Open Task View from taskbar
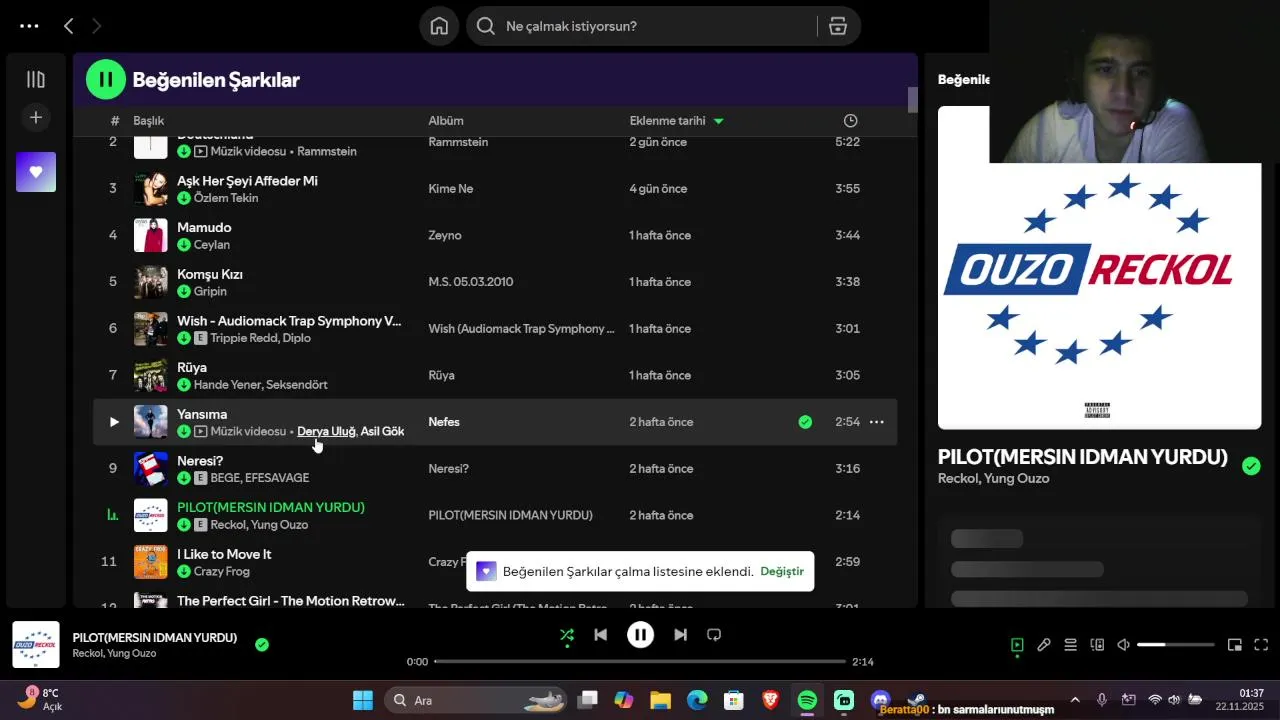 587,700
